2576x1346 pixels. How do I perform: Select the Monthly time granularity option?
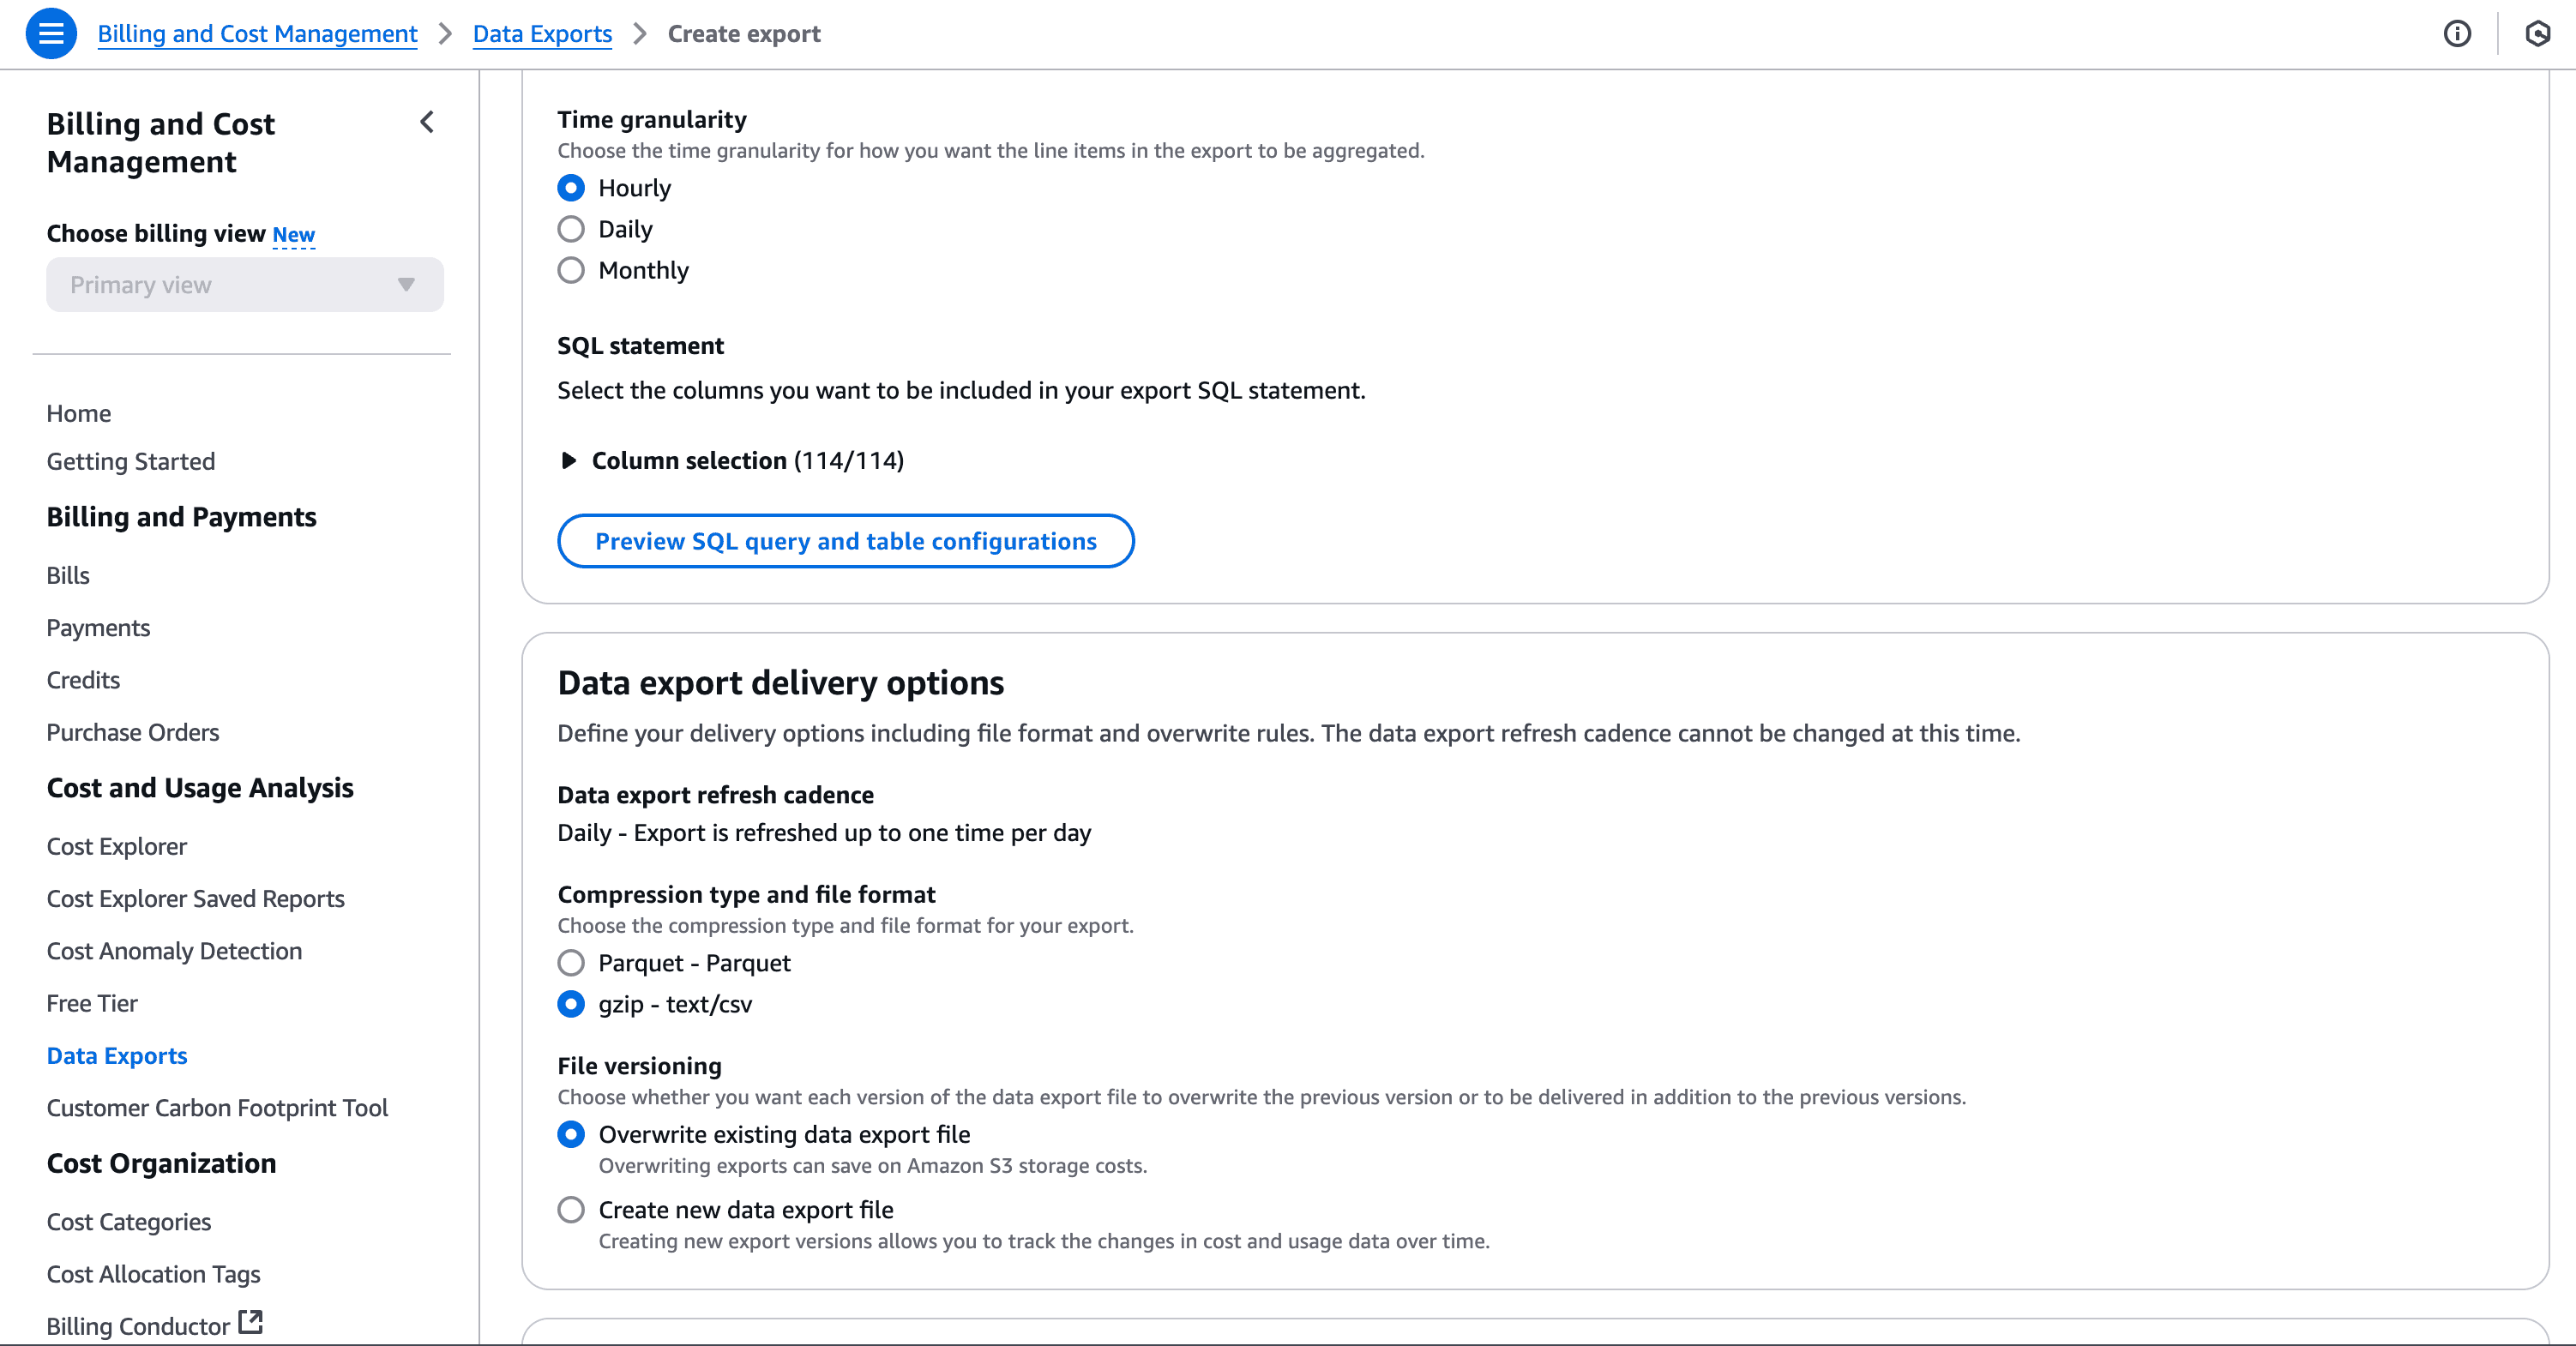571,270
